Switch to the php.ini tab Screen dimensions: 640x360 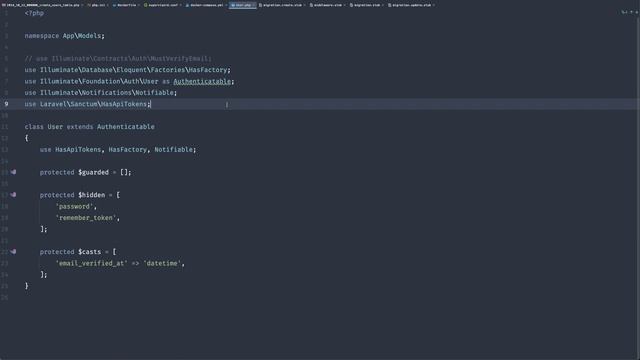click(98, 5)
